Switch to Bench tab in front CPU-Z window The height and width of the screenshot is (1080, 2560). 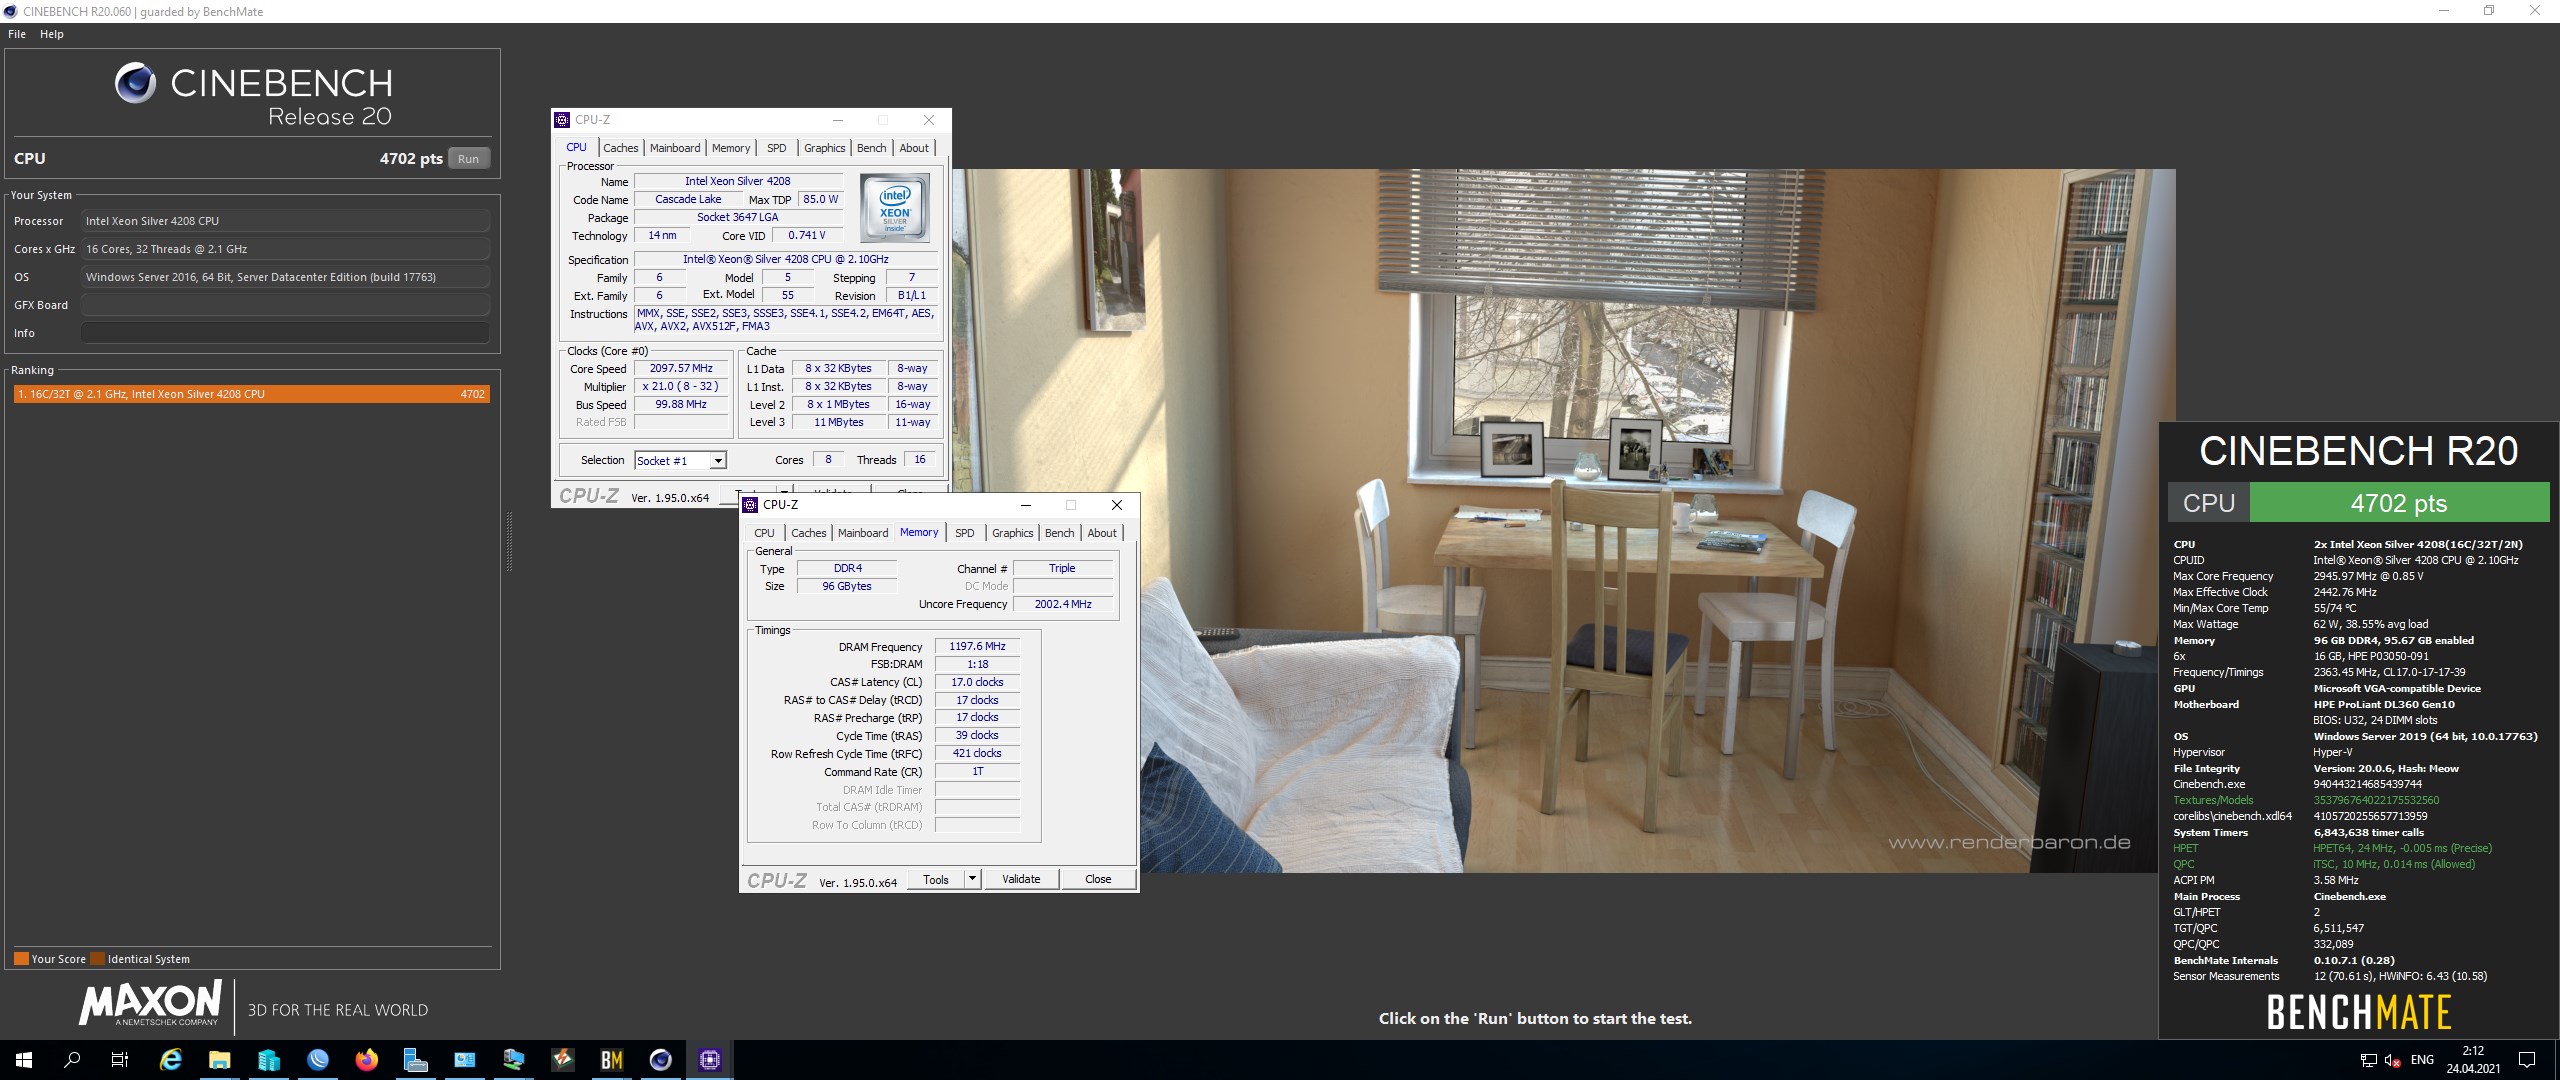[x=1060, y=533]
